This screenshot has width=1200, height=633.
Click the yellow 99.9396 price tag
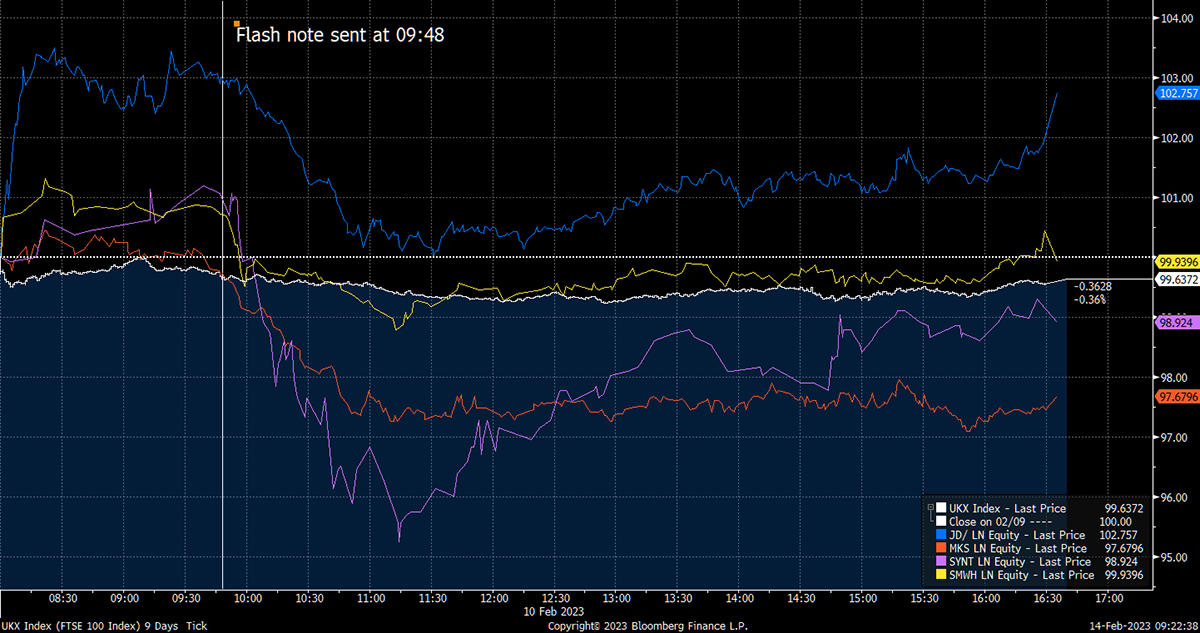point(1177,261)
